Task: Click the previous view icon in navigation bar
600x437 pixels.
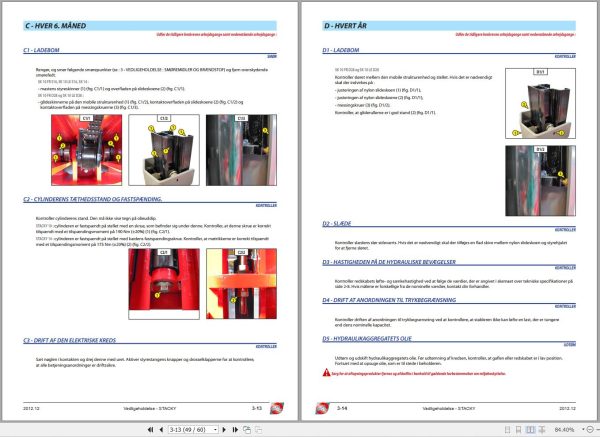Action: tap(247, 430)
